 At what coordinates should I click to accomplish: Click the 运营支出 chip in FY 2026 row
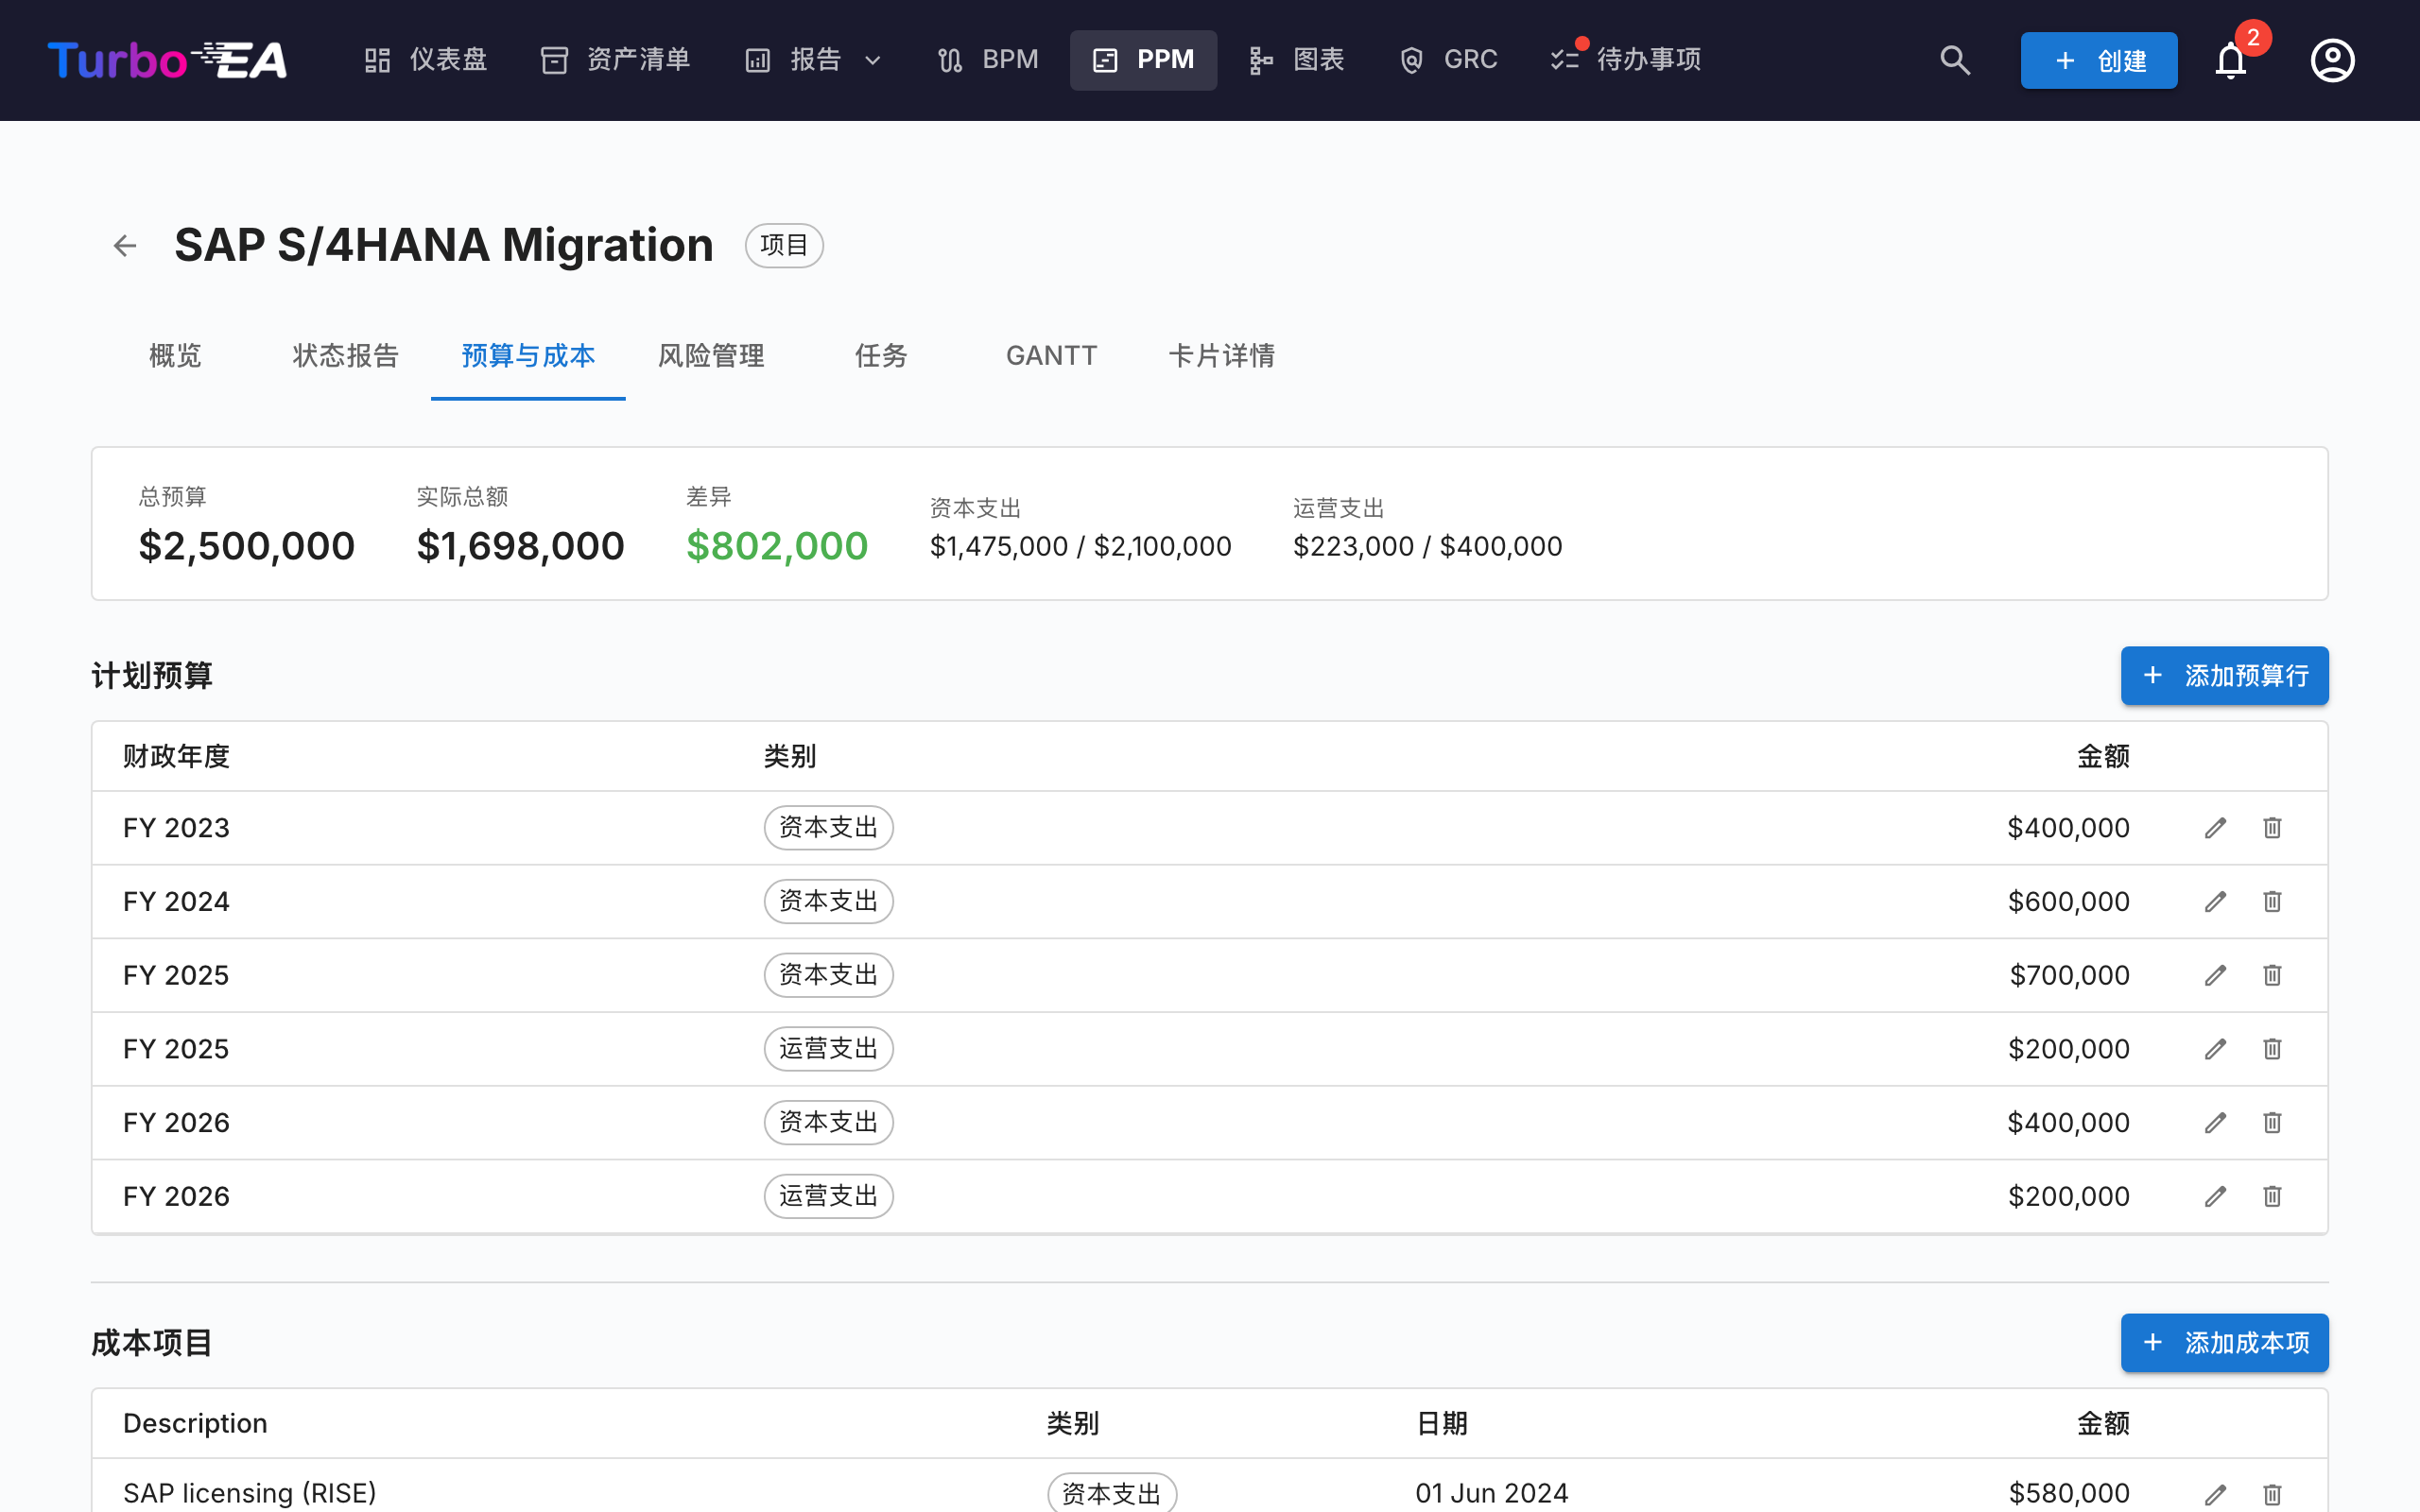click(829, 1196)
